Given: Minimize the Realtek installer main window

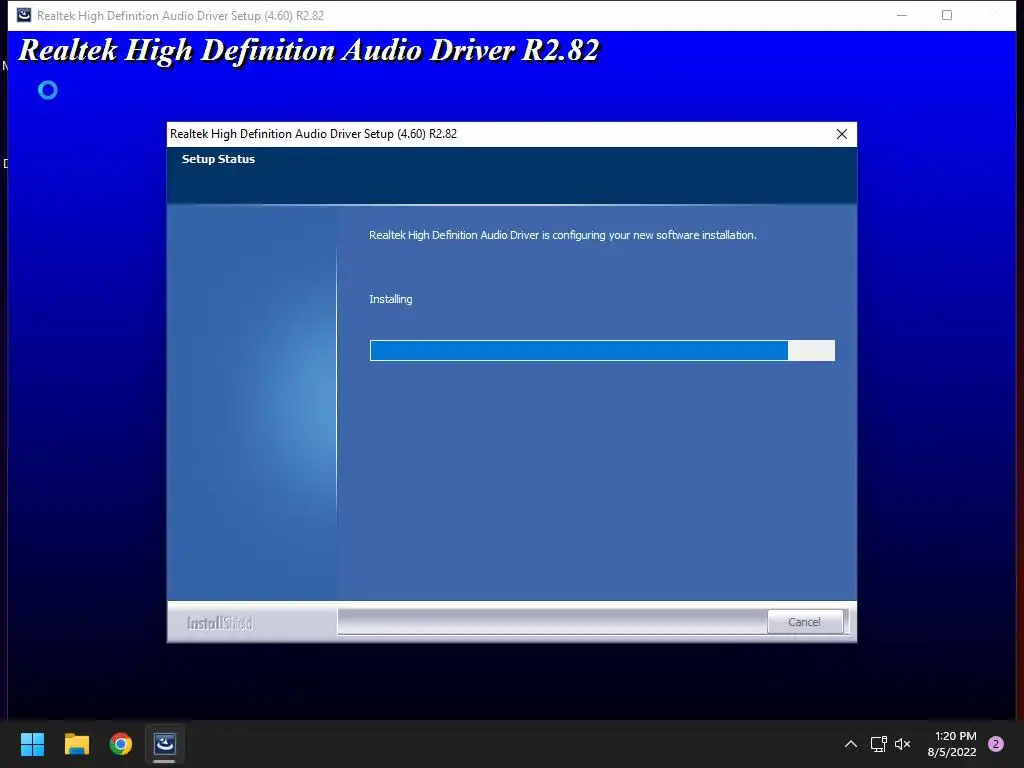Looking at the screenshot, I should [x=902, y=15].
